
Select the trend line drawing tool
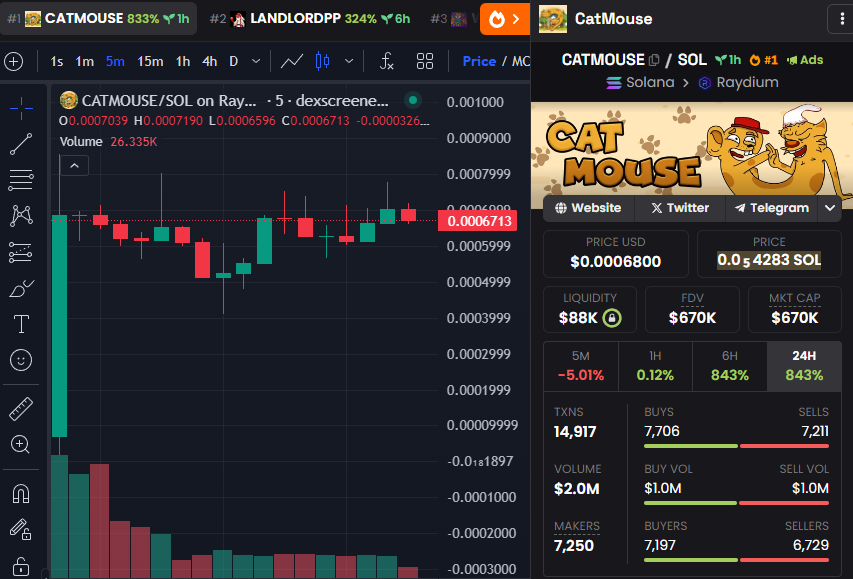(x=21, y=144)
